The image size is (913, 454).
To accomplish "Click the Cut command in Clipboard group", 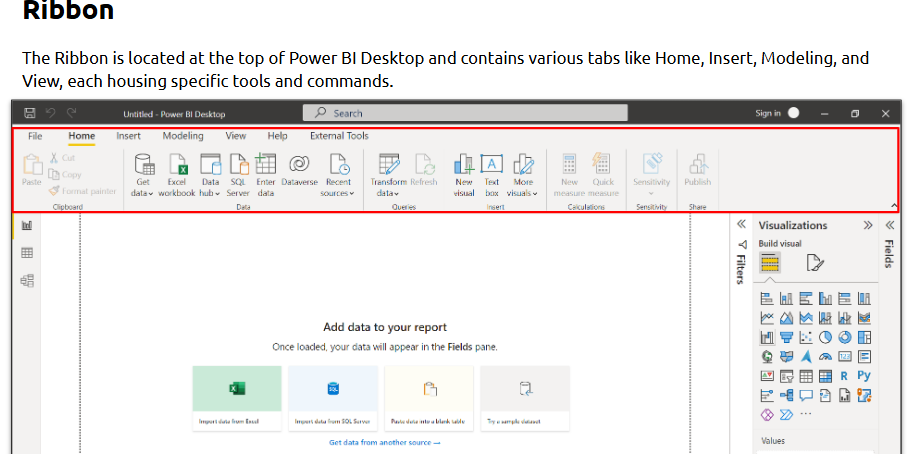I will (x=62, y=157).
